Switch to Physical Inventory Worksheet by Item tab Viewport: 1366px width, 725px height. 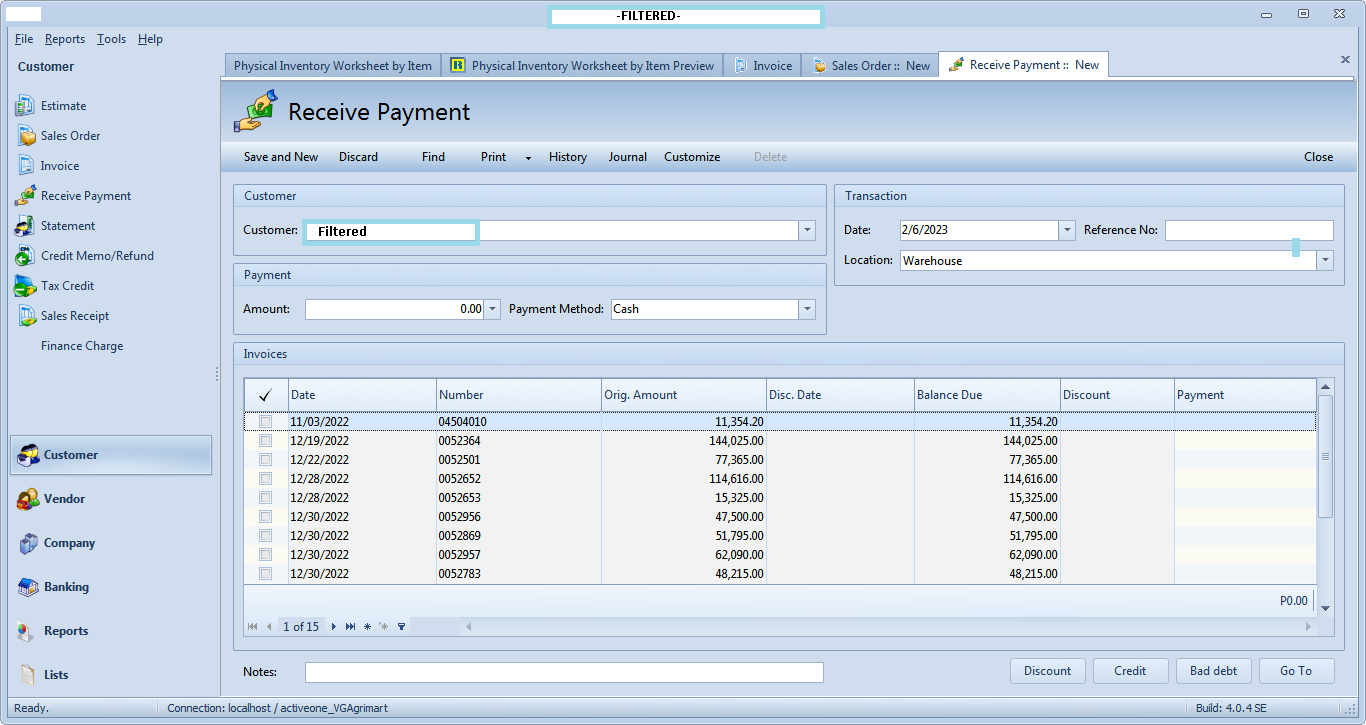pyautogui.click(x=332, y=66)
